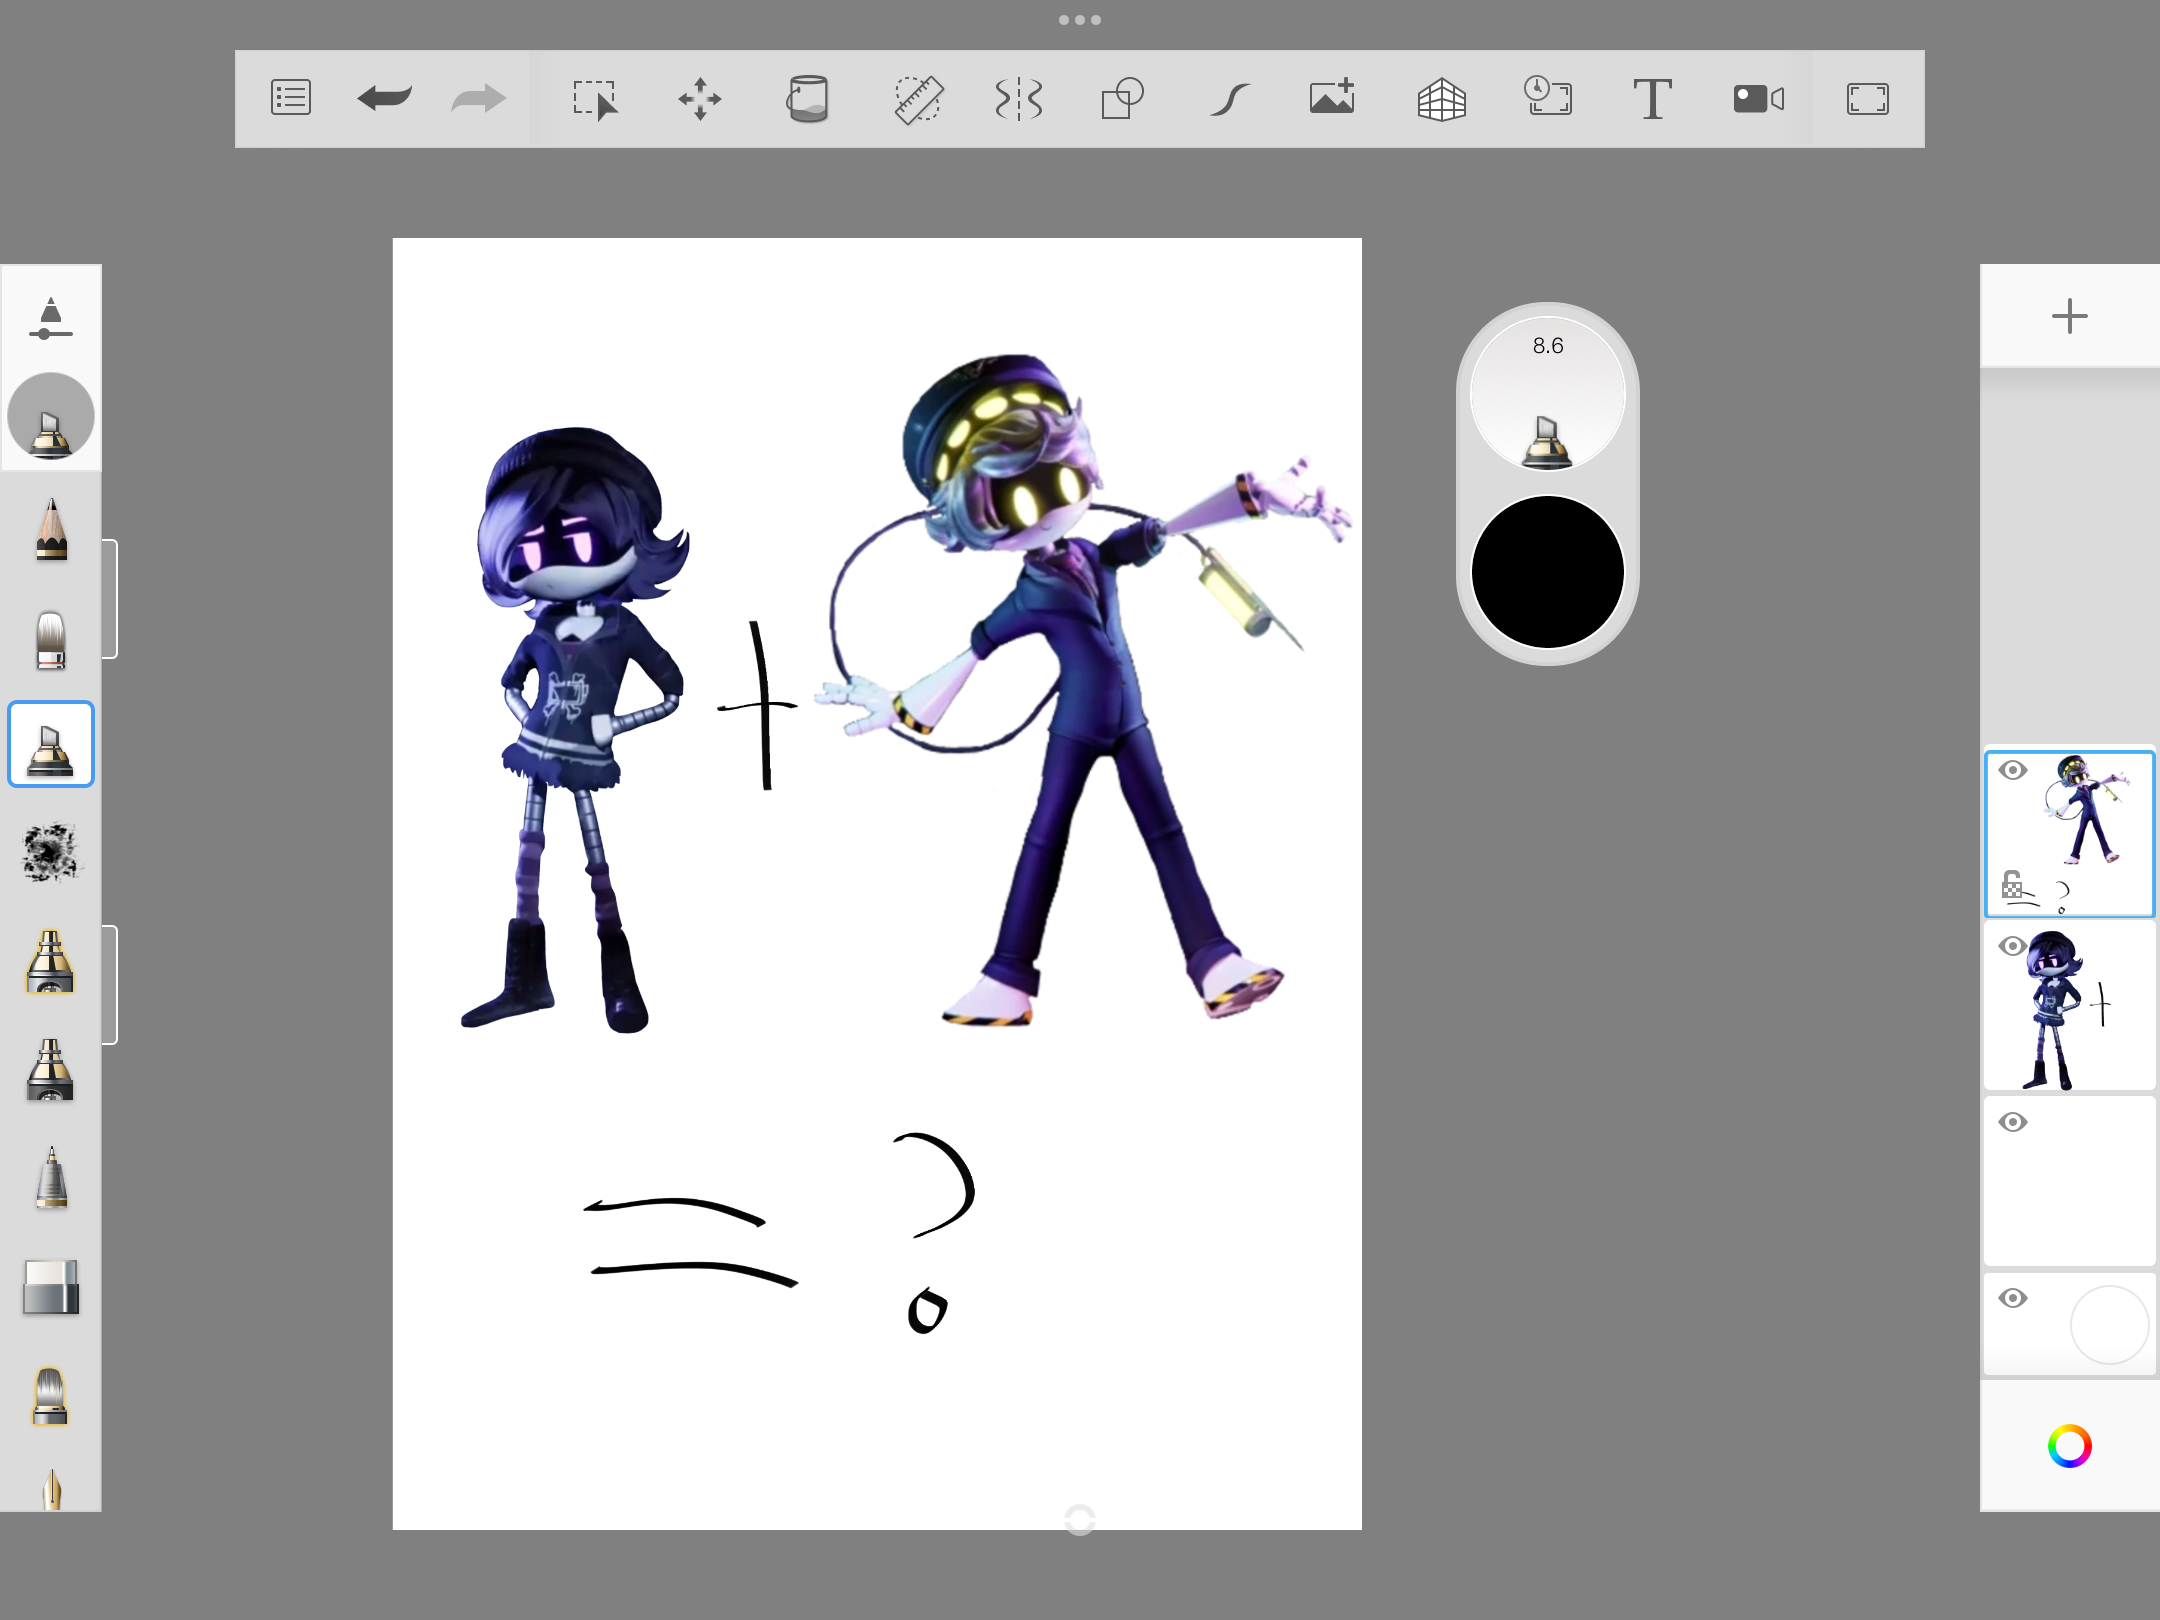Enter fullscreen canvas mode
2160x1620 pixels.
click(x=1868, y=98)
